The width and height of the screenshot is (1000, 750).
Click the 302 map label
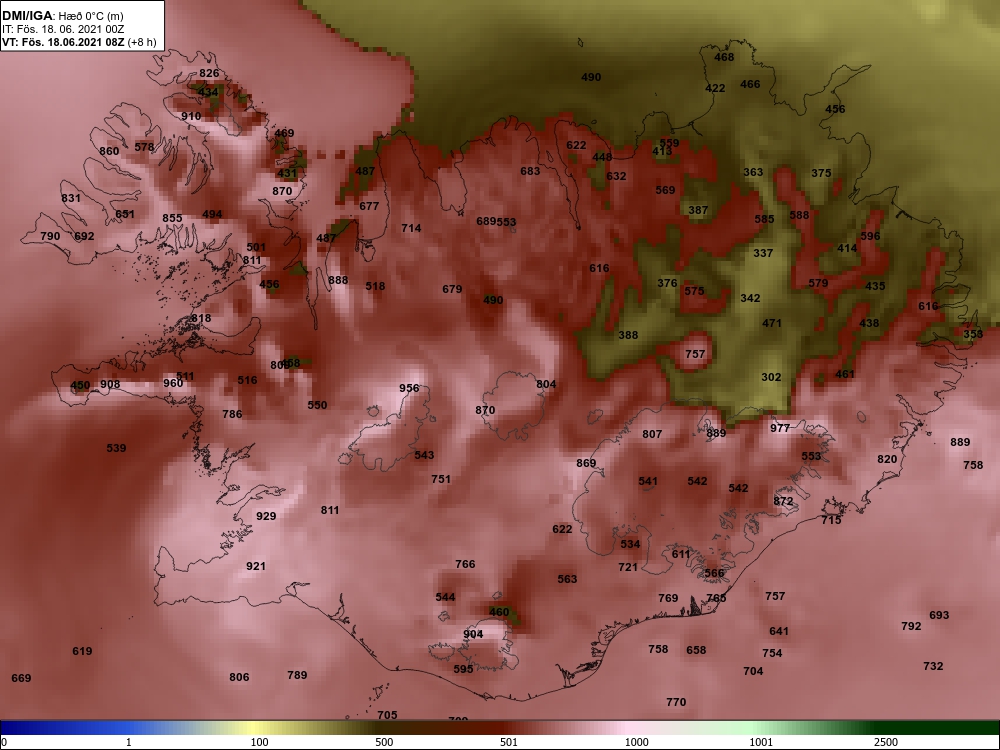(x=771, y=377)
